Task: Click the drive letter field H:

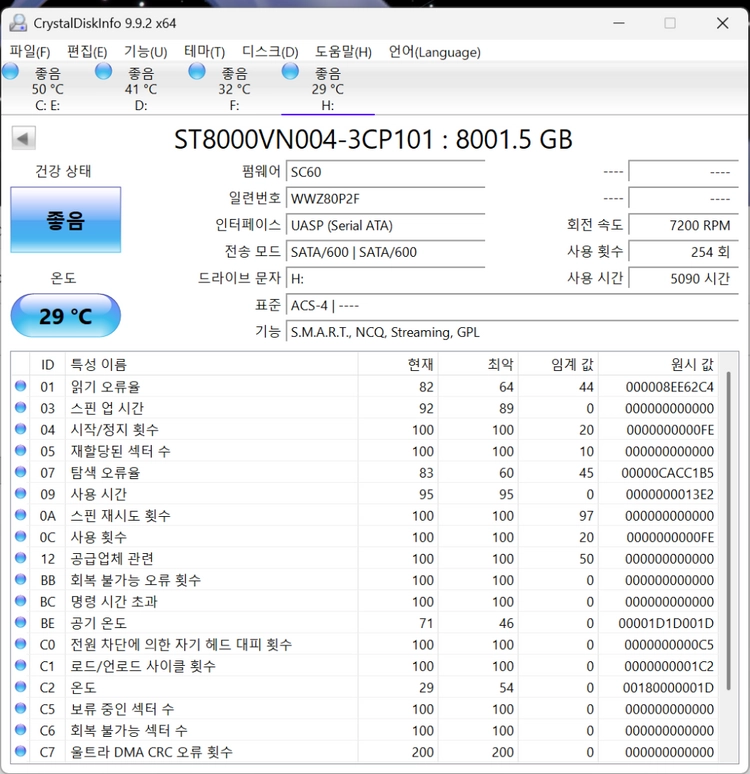Action: pyautogui.click(x=385, y=279)
